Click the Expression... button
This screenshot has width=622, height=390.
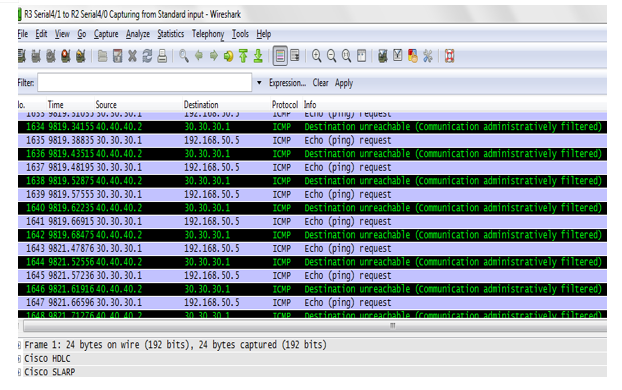coord(287,83)
